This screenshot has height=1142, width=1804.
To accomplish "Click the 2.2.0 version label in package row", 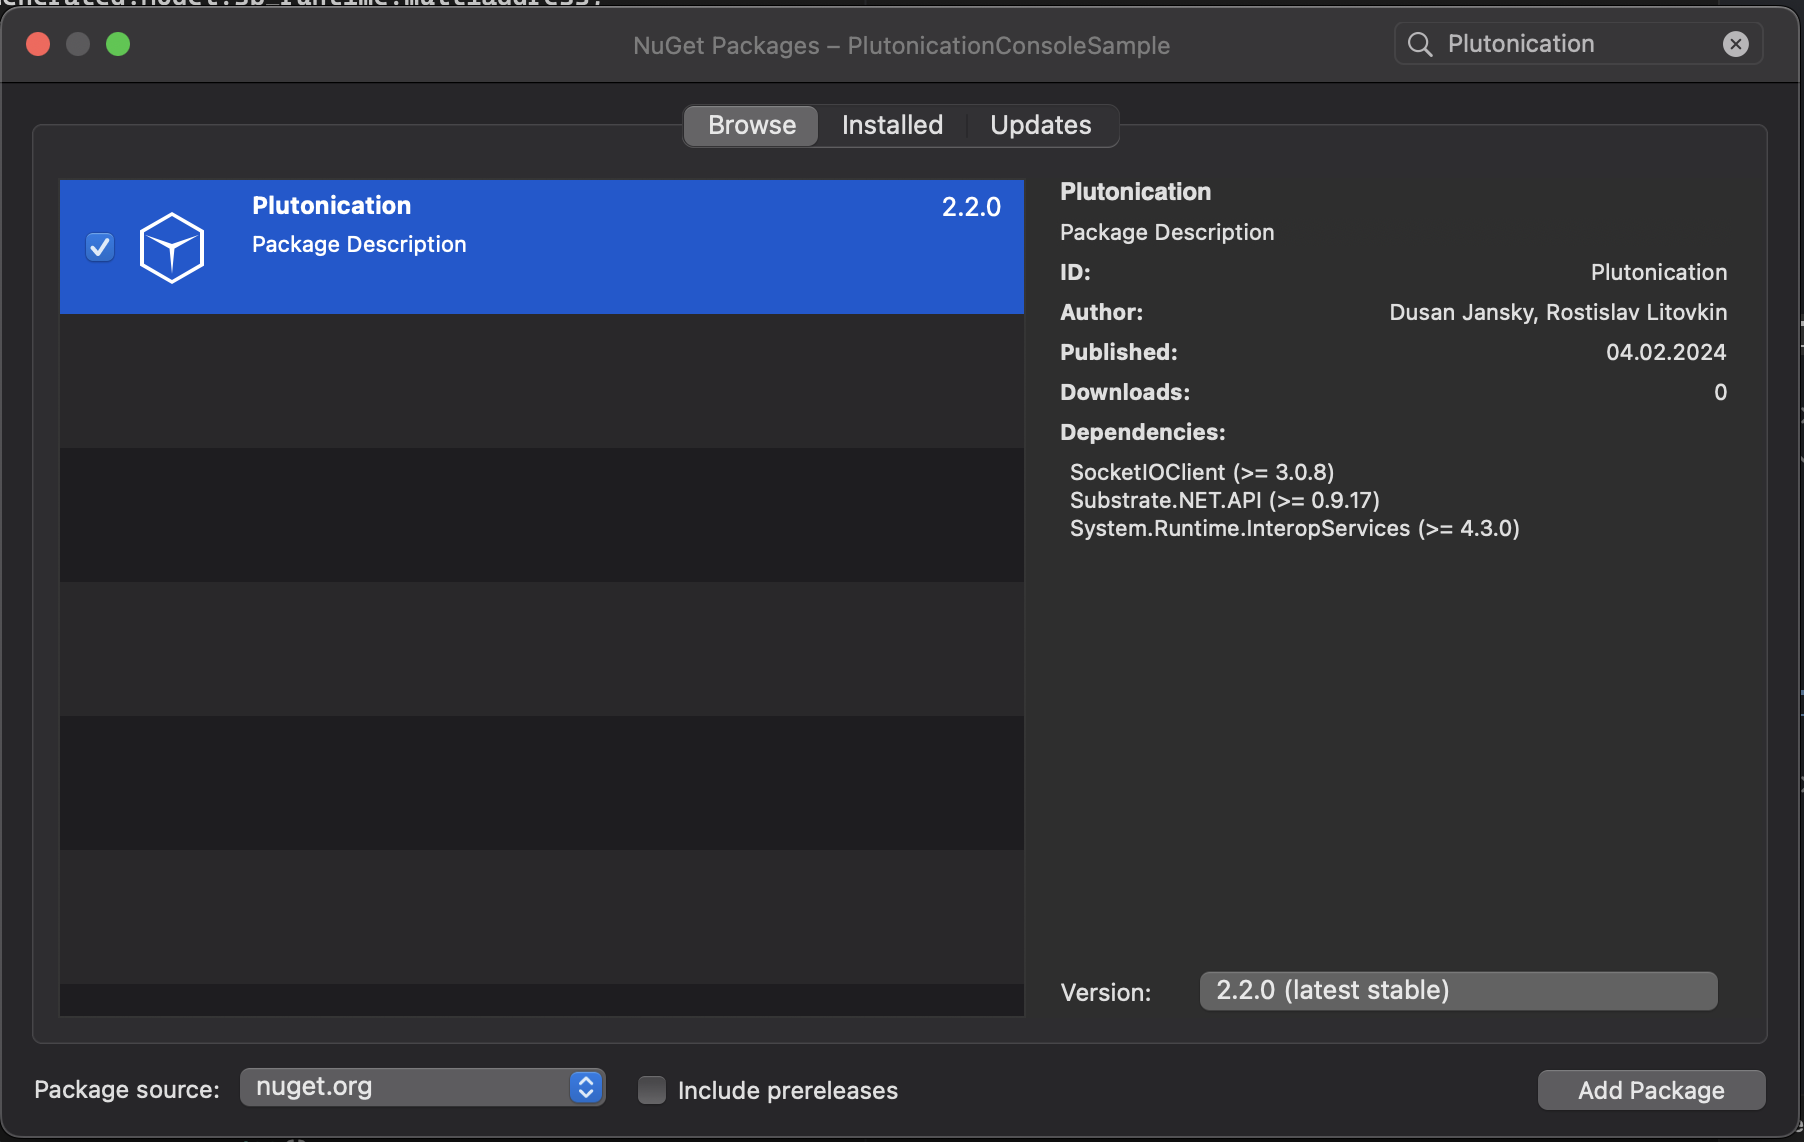I will 970,207.
